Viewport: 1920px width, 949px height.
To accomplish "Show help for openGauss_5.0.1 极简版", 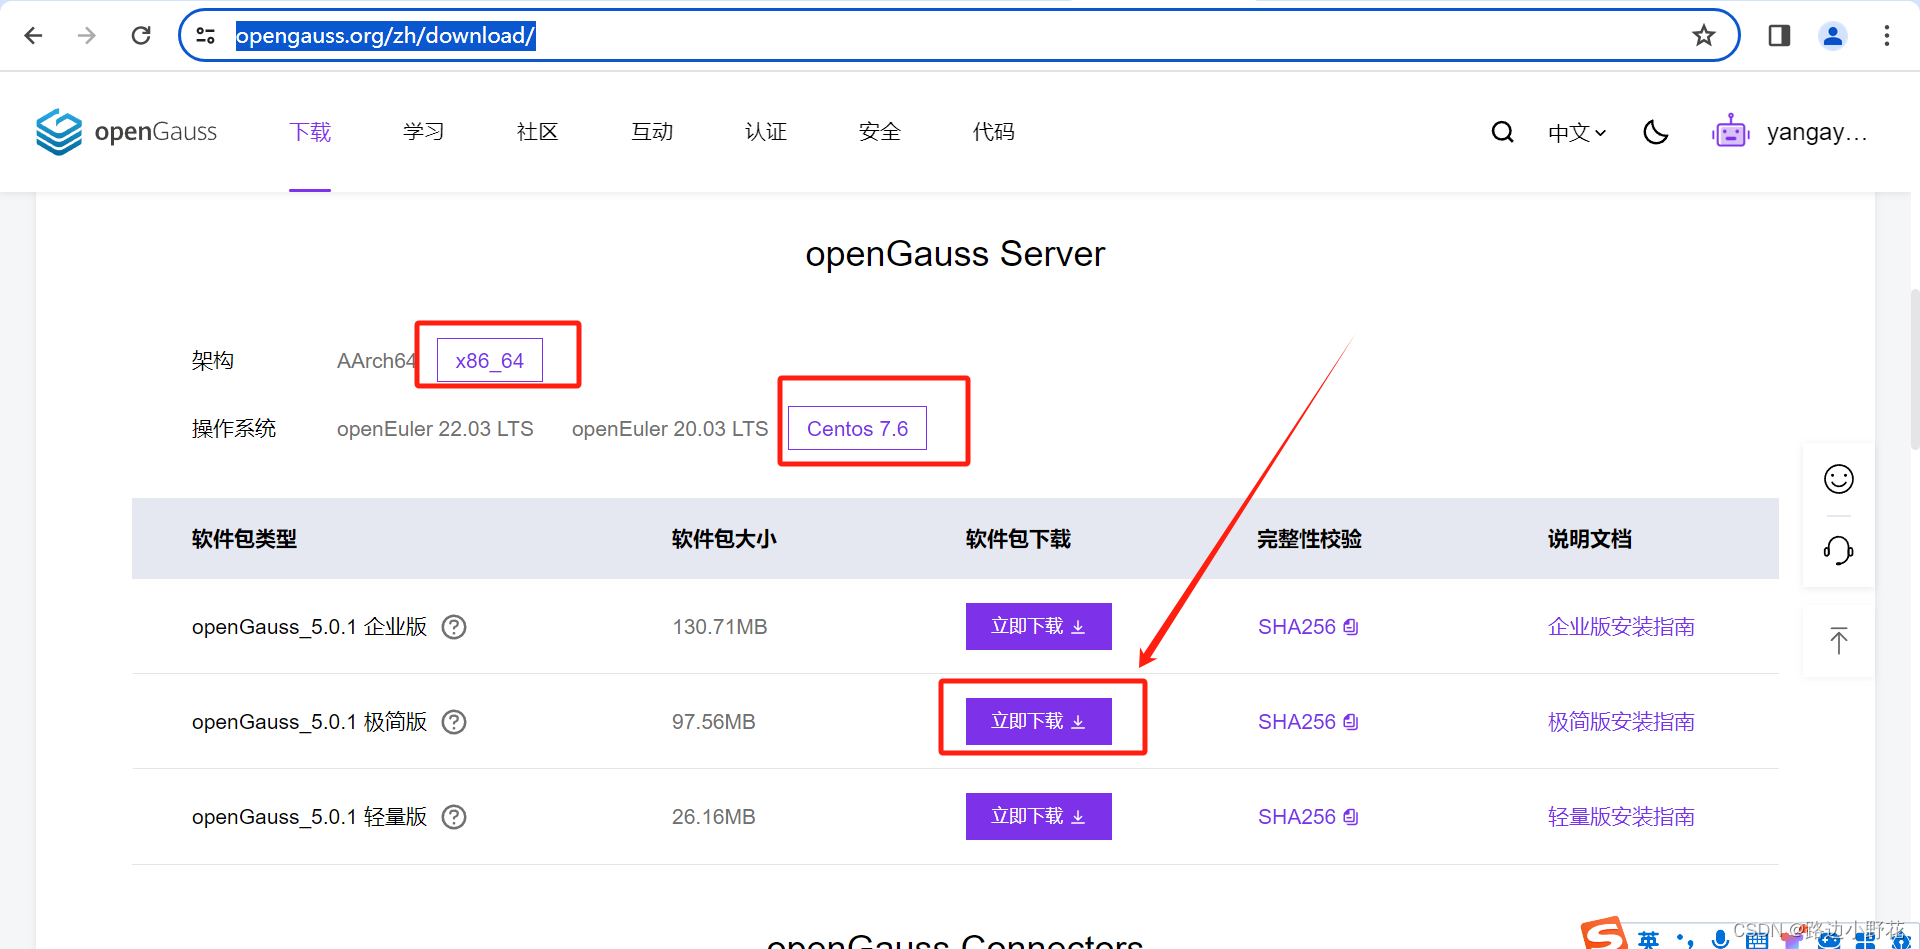I will [x=454, y=722].
